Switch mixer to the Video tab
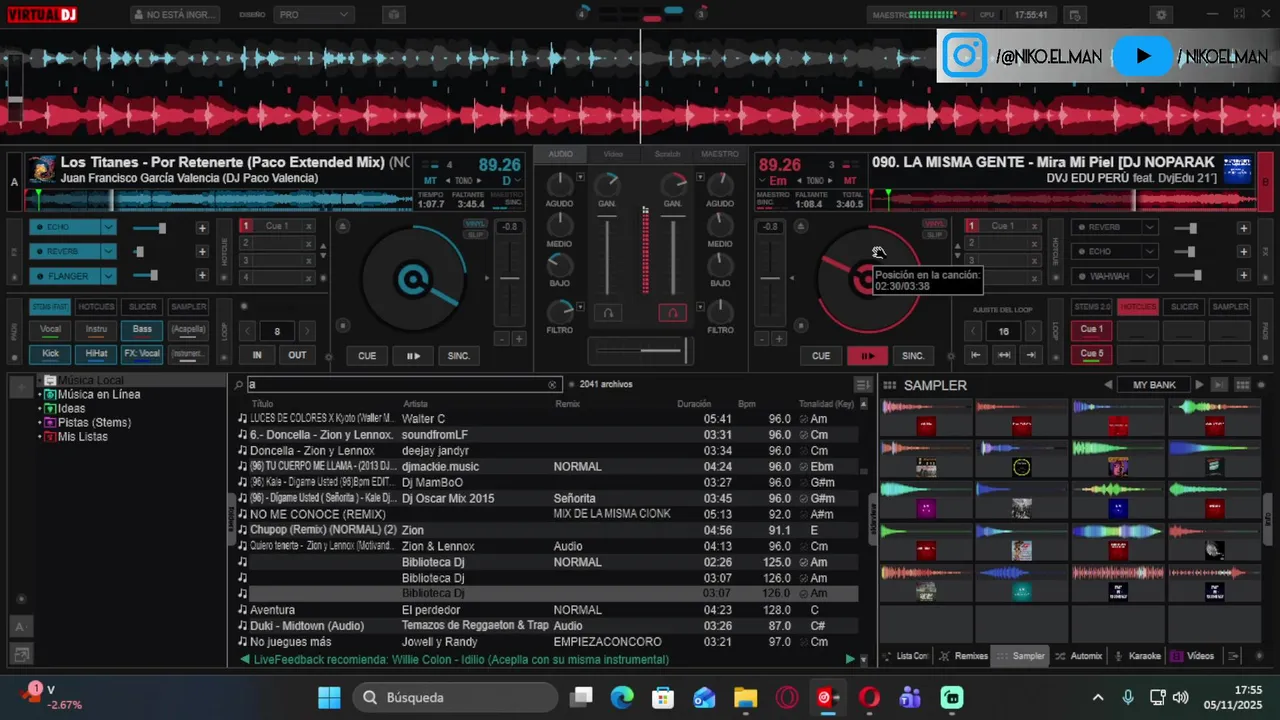 coord(613,154)
